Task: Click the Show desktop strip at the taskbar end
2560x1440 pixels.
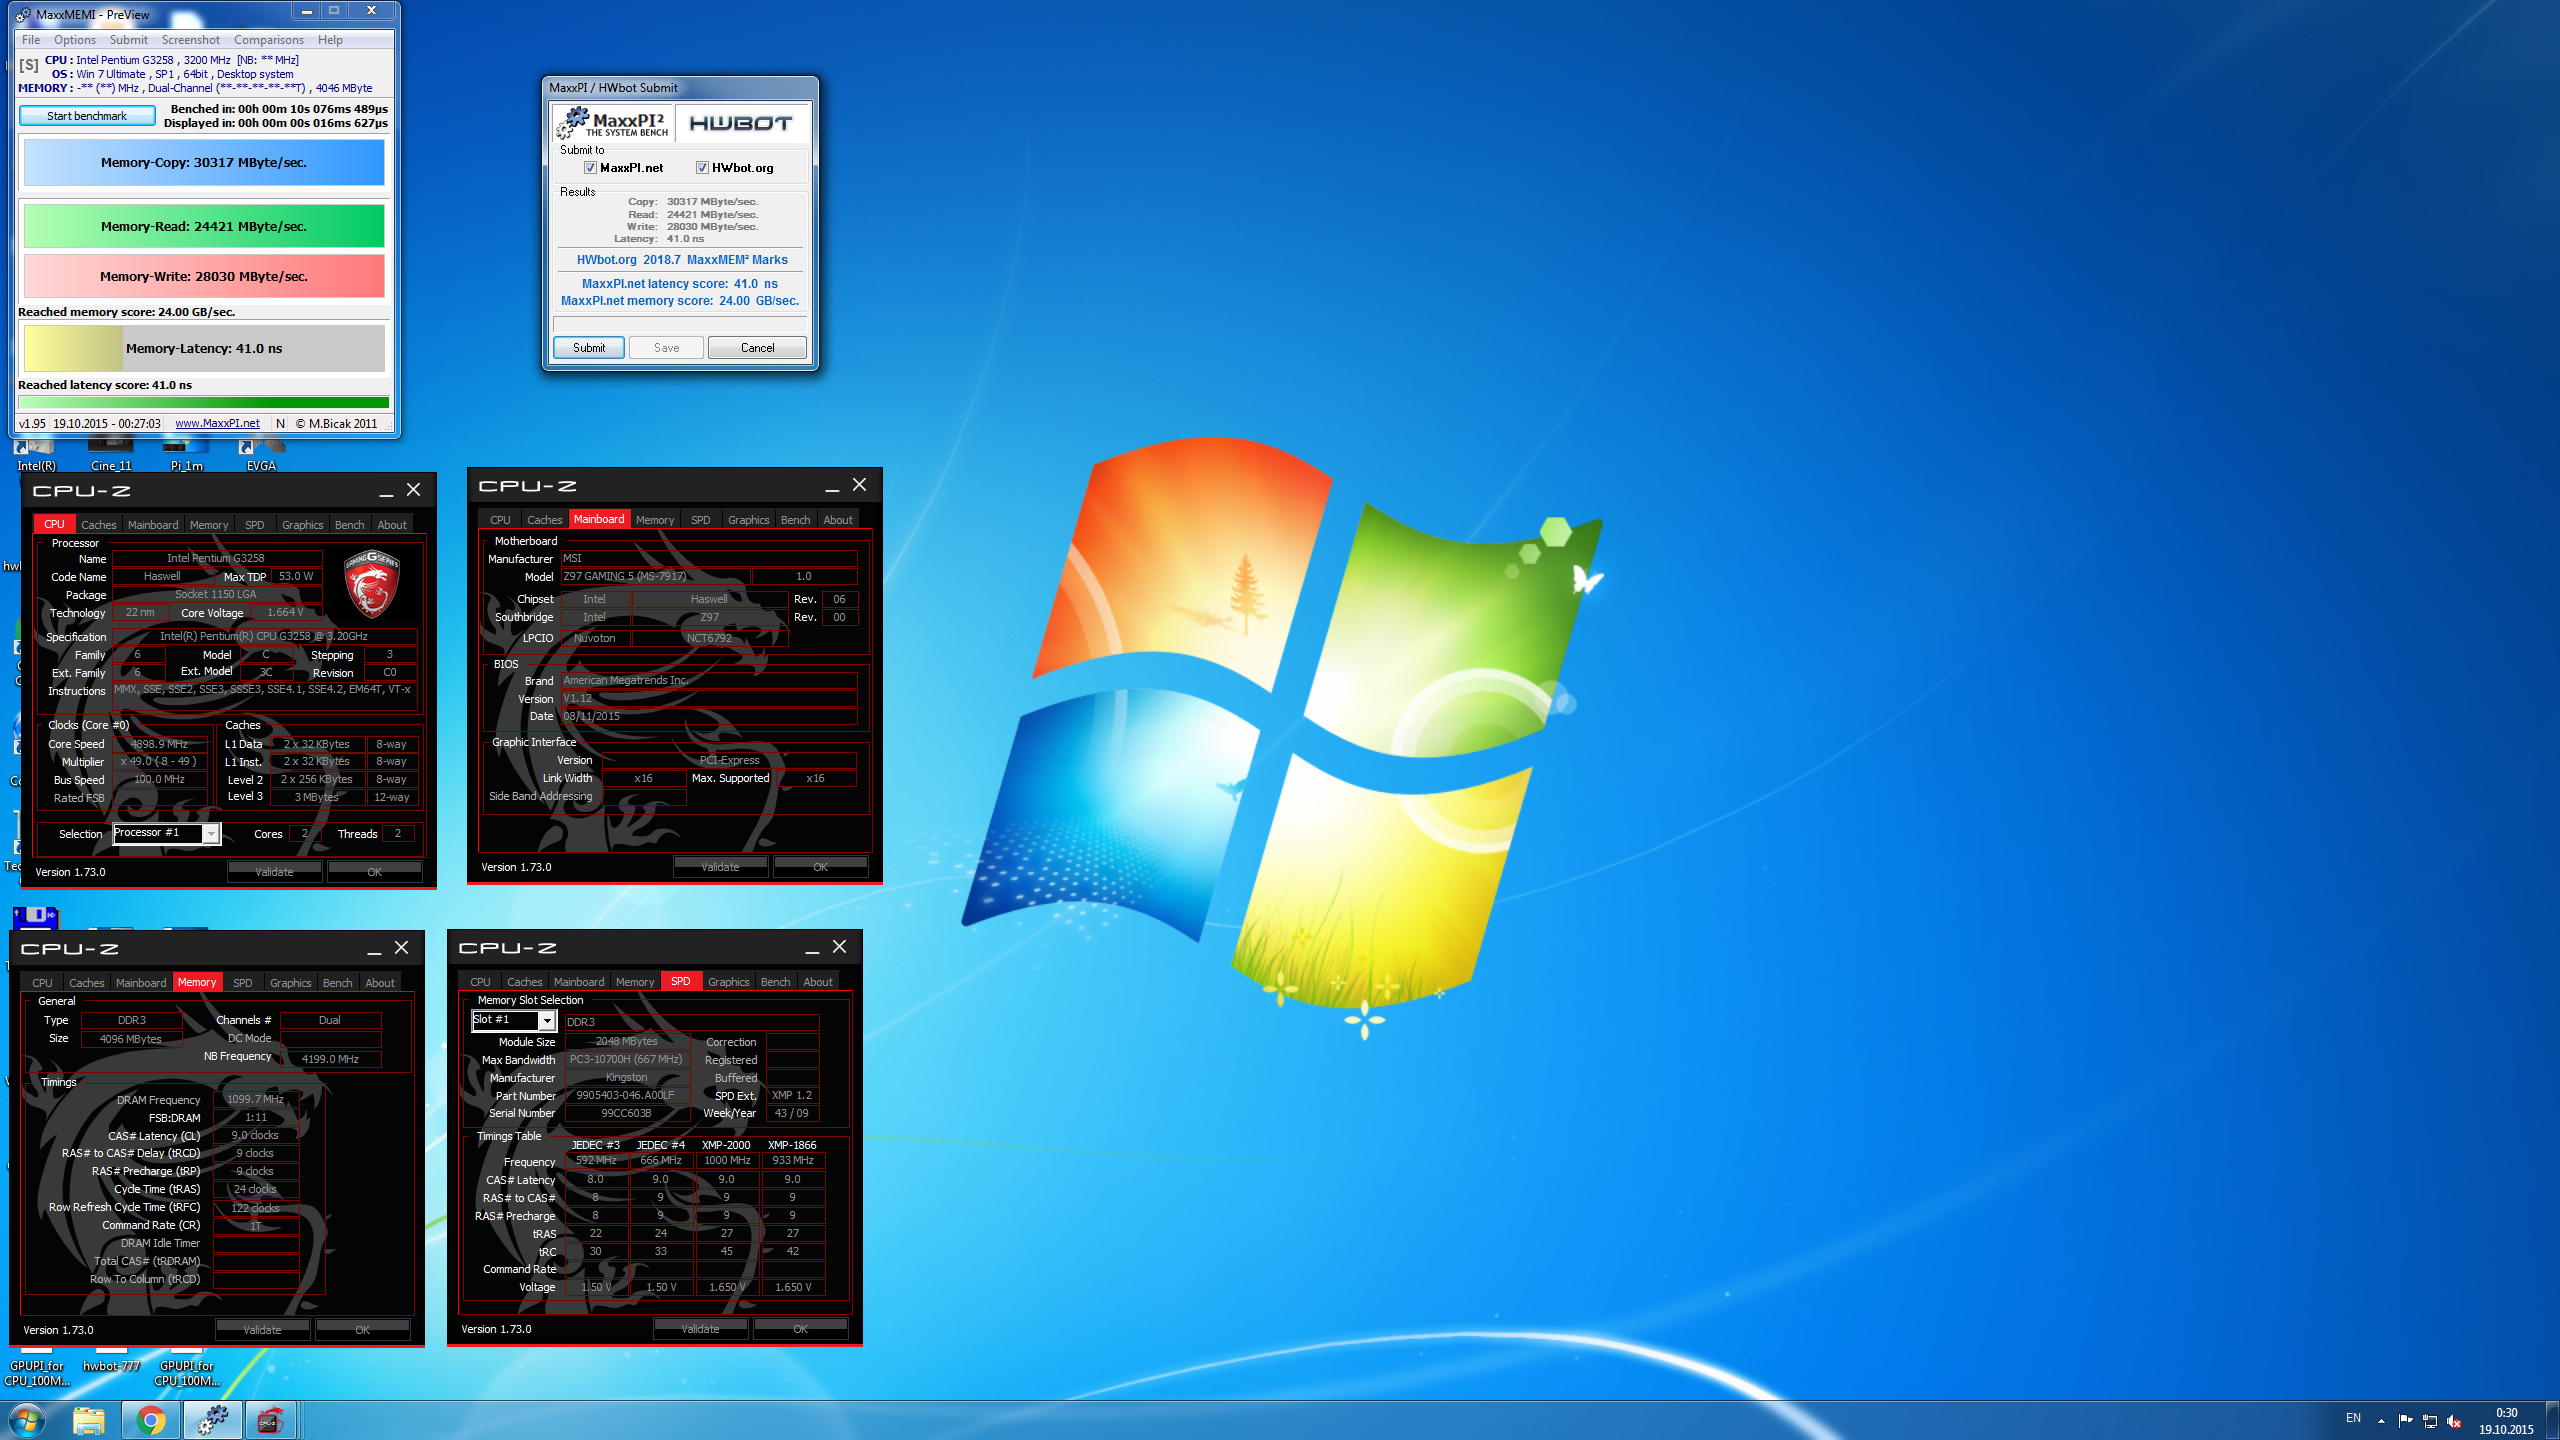Action: click(2552, 1420)
